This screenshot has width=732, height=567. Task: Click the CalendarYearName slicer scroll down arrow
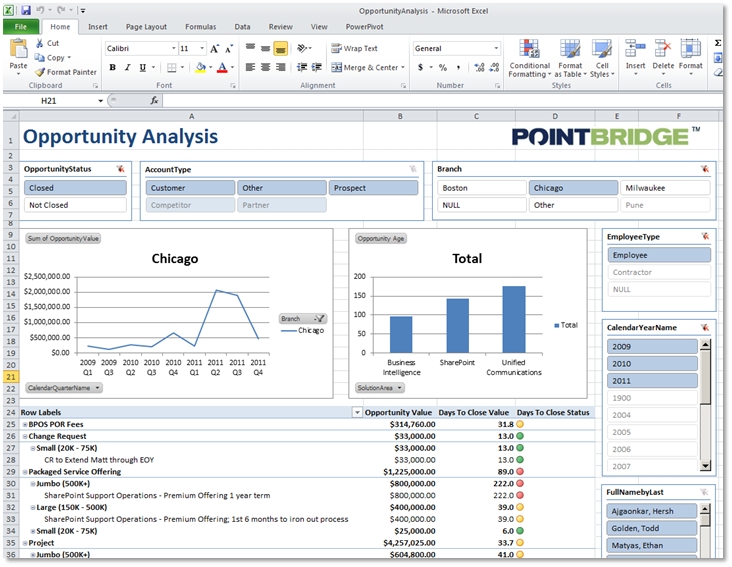(705, 465)
